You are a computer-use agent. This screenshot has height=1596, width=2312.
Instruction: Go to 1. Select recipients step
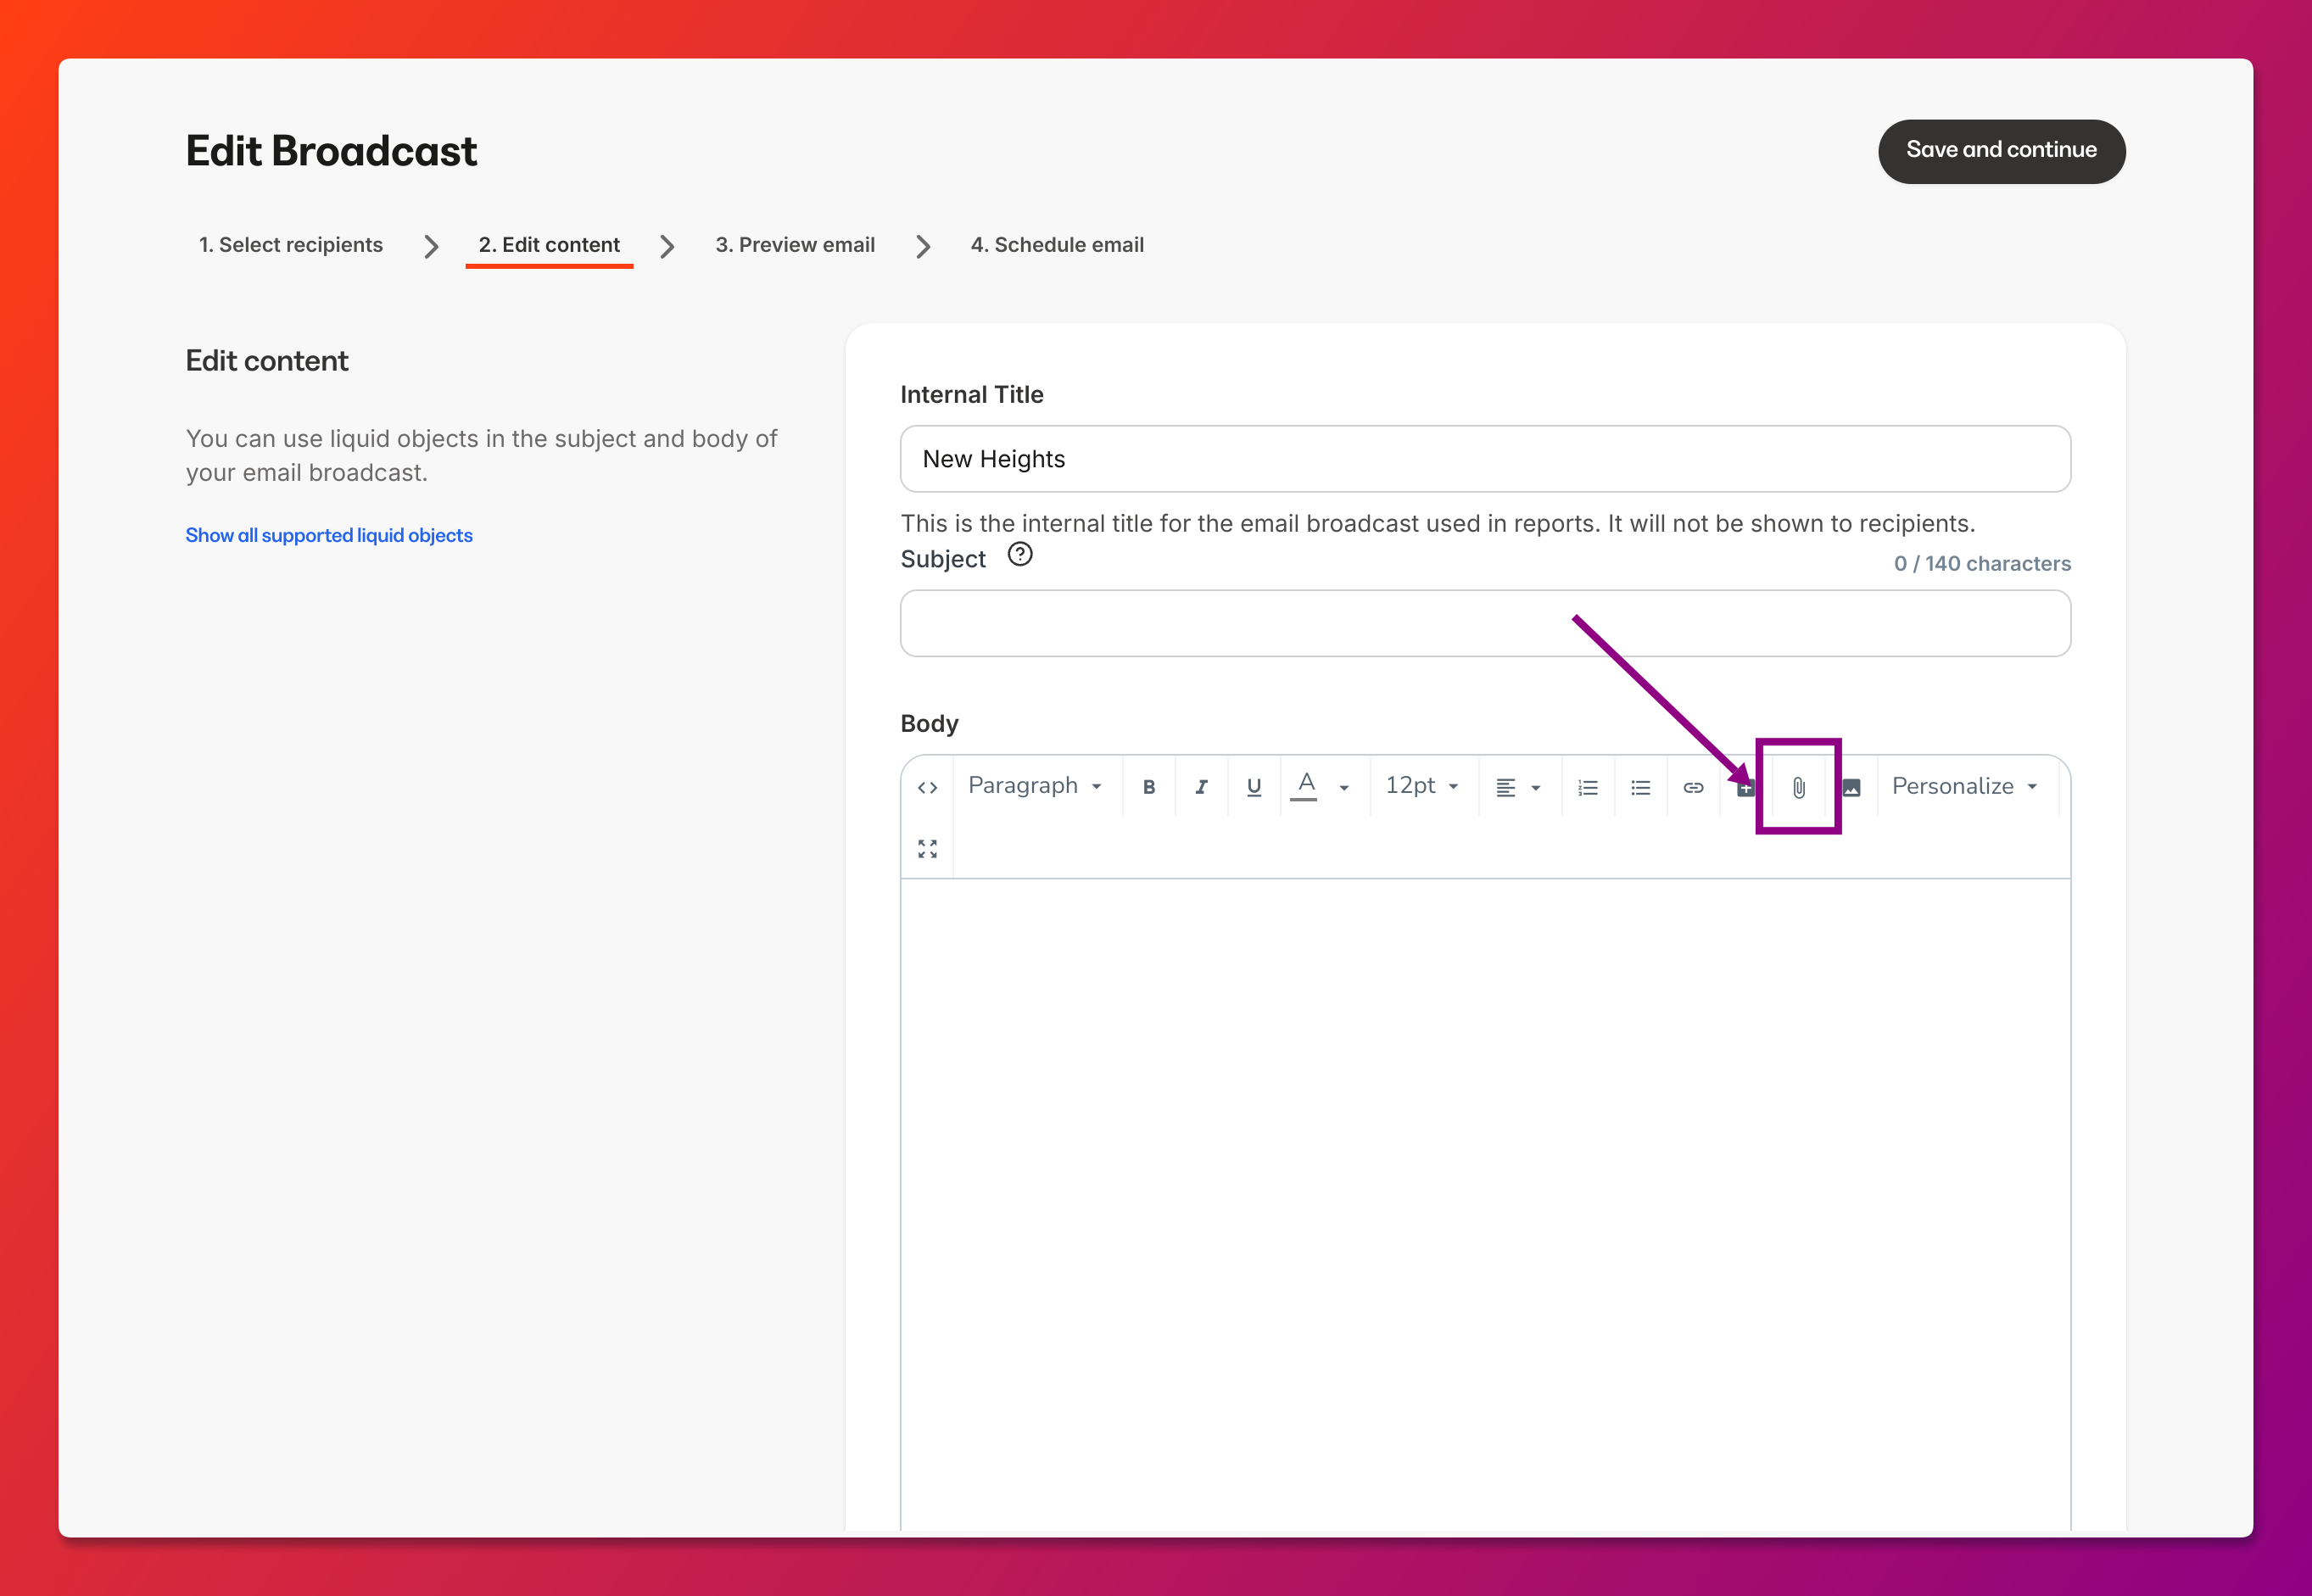290,245
